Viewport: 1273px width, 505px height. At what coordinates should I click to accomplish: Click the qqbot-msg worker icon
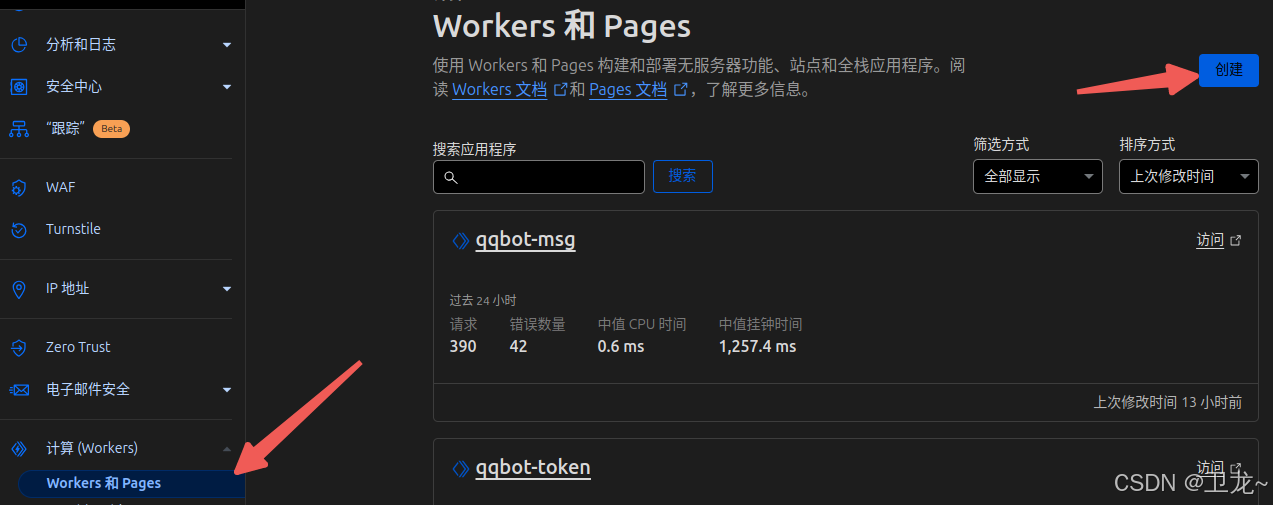(460, 241)
